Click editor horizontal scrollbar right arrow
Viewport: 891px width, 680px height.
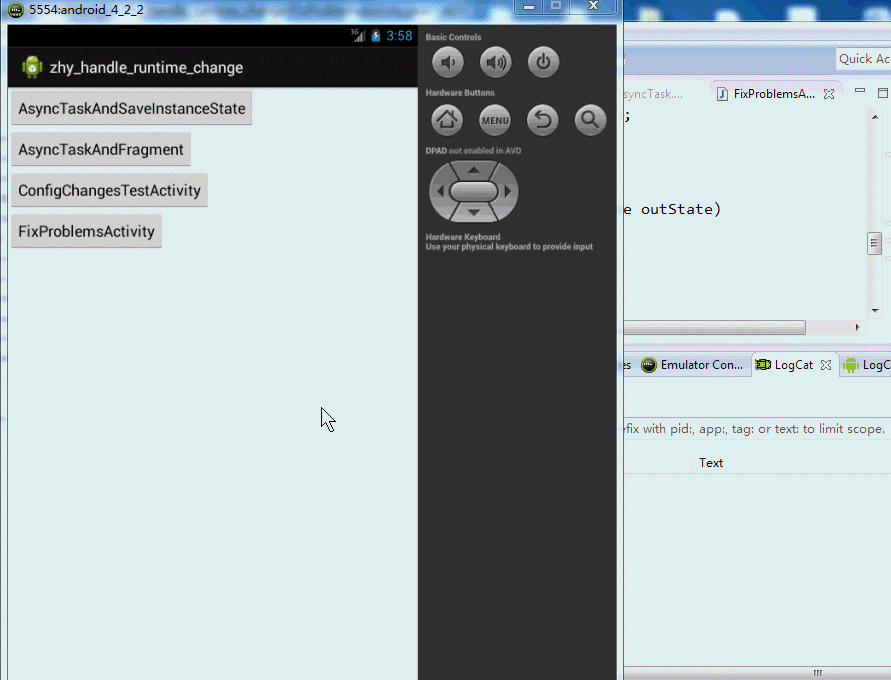[857, 327]
